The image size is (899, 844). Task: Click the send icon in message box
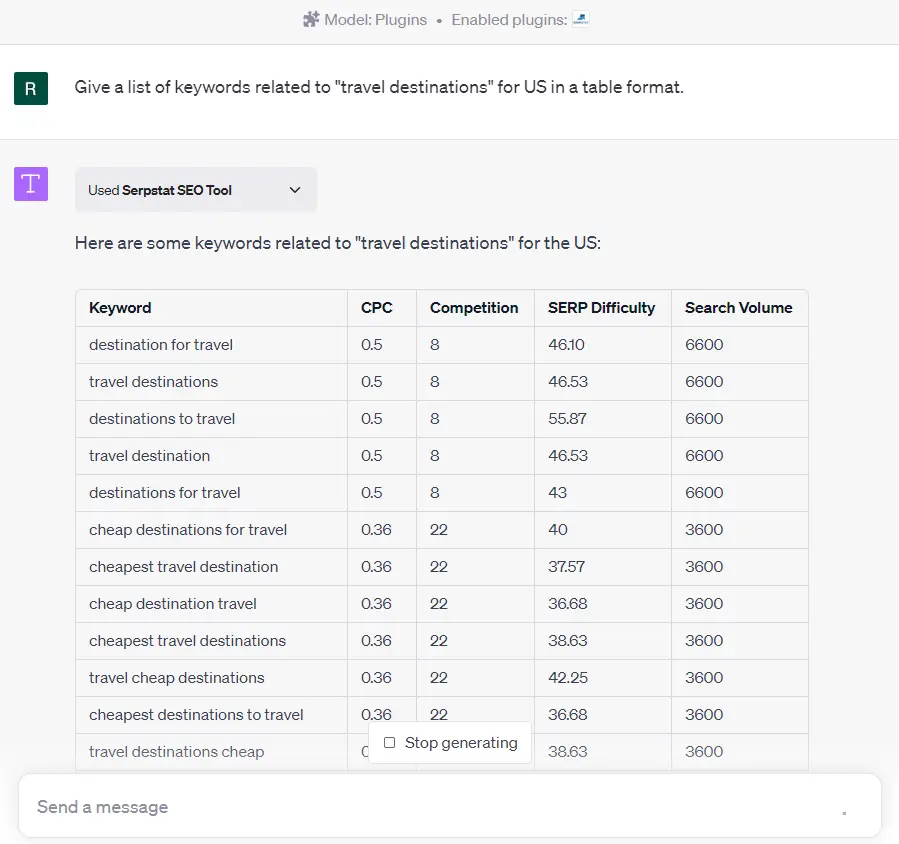coord(843,809)
